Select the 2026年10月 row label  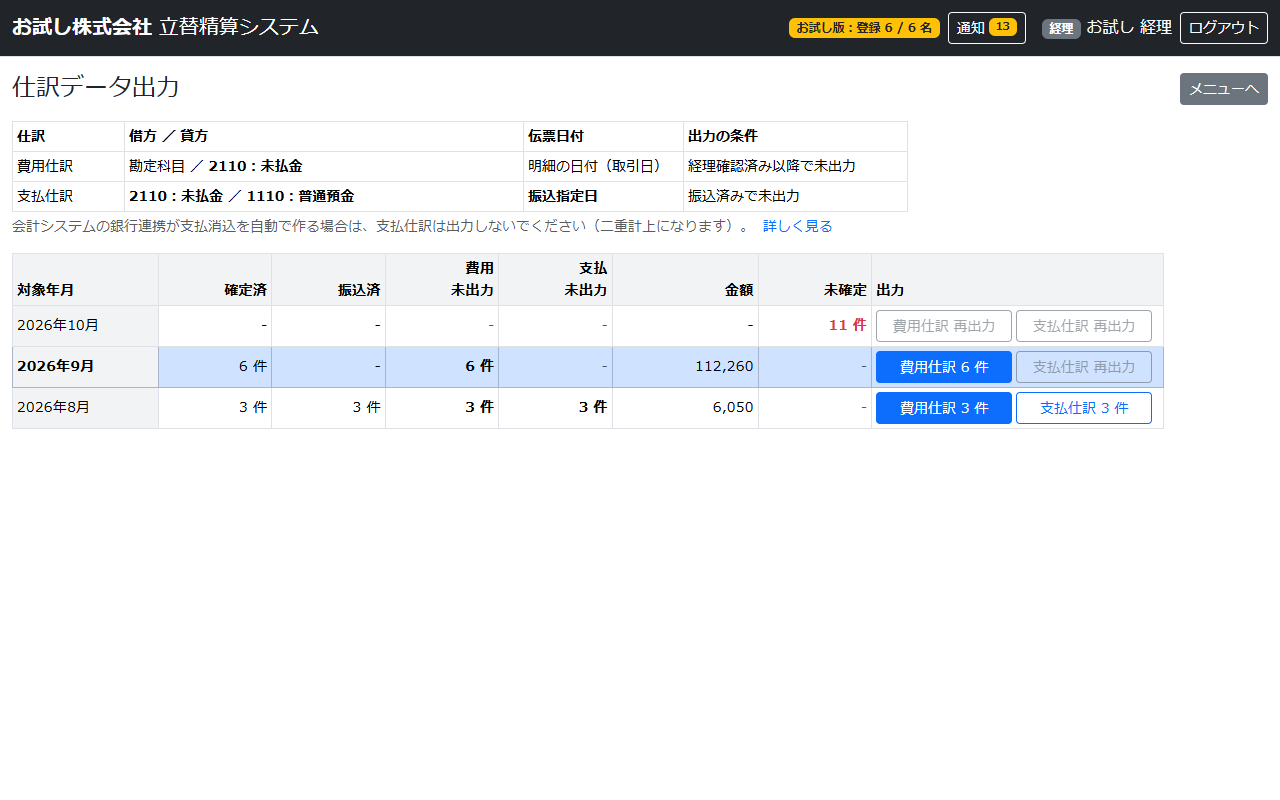85,326
